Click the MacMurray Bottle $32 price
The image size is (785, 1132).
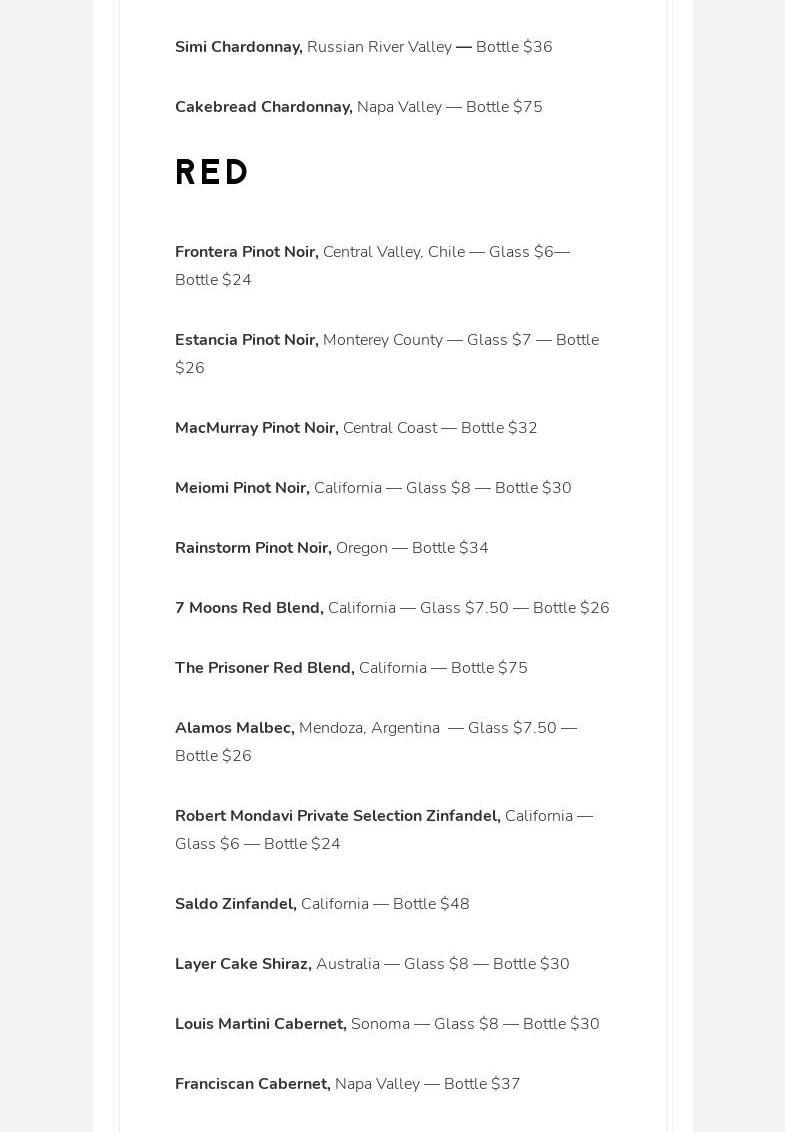[x=499, y=428]
